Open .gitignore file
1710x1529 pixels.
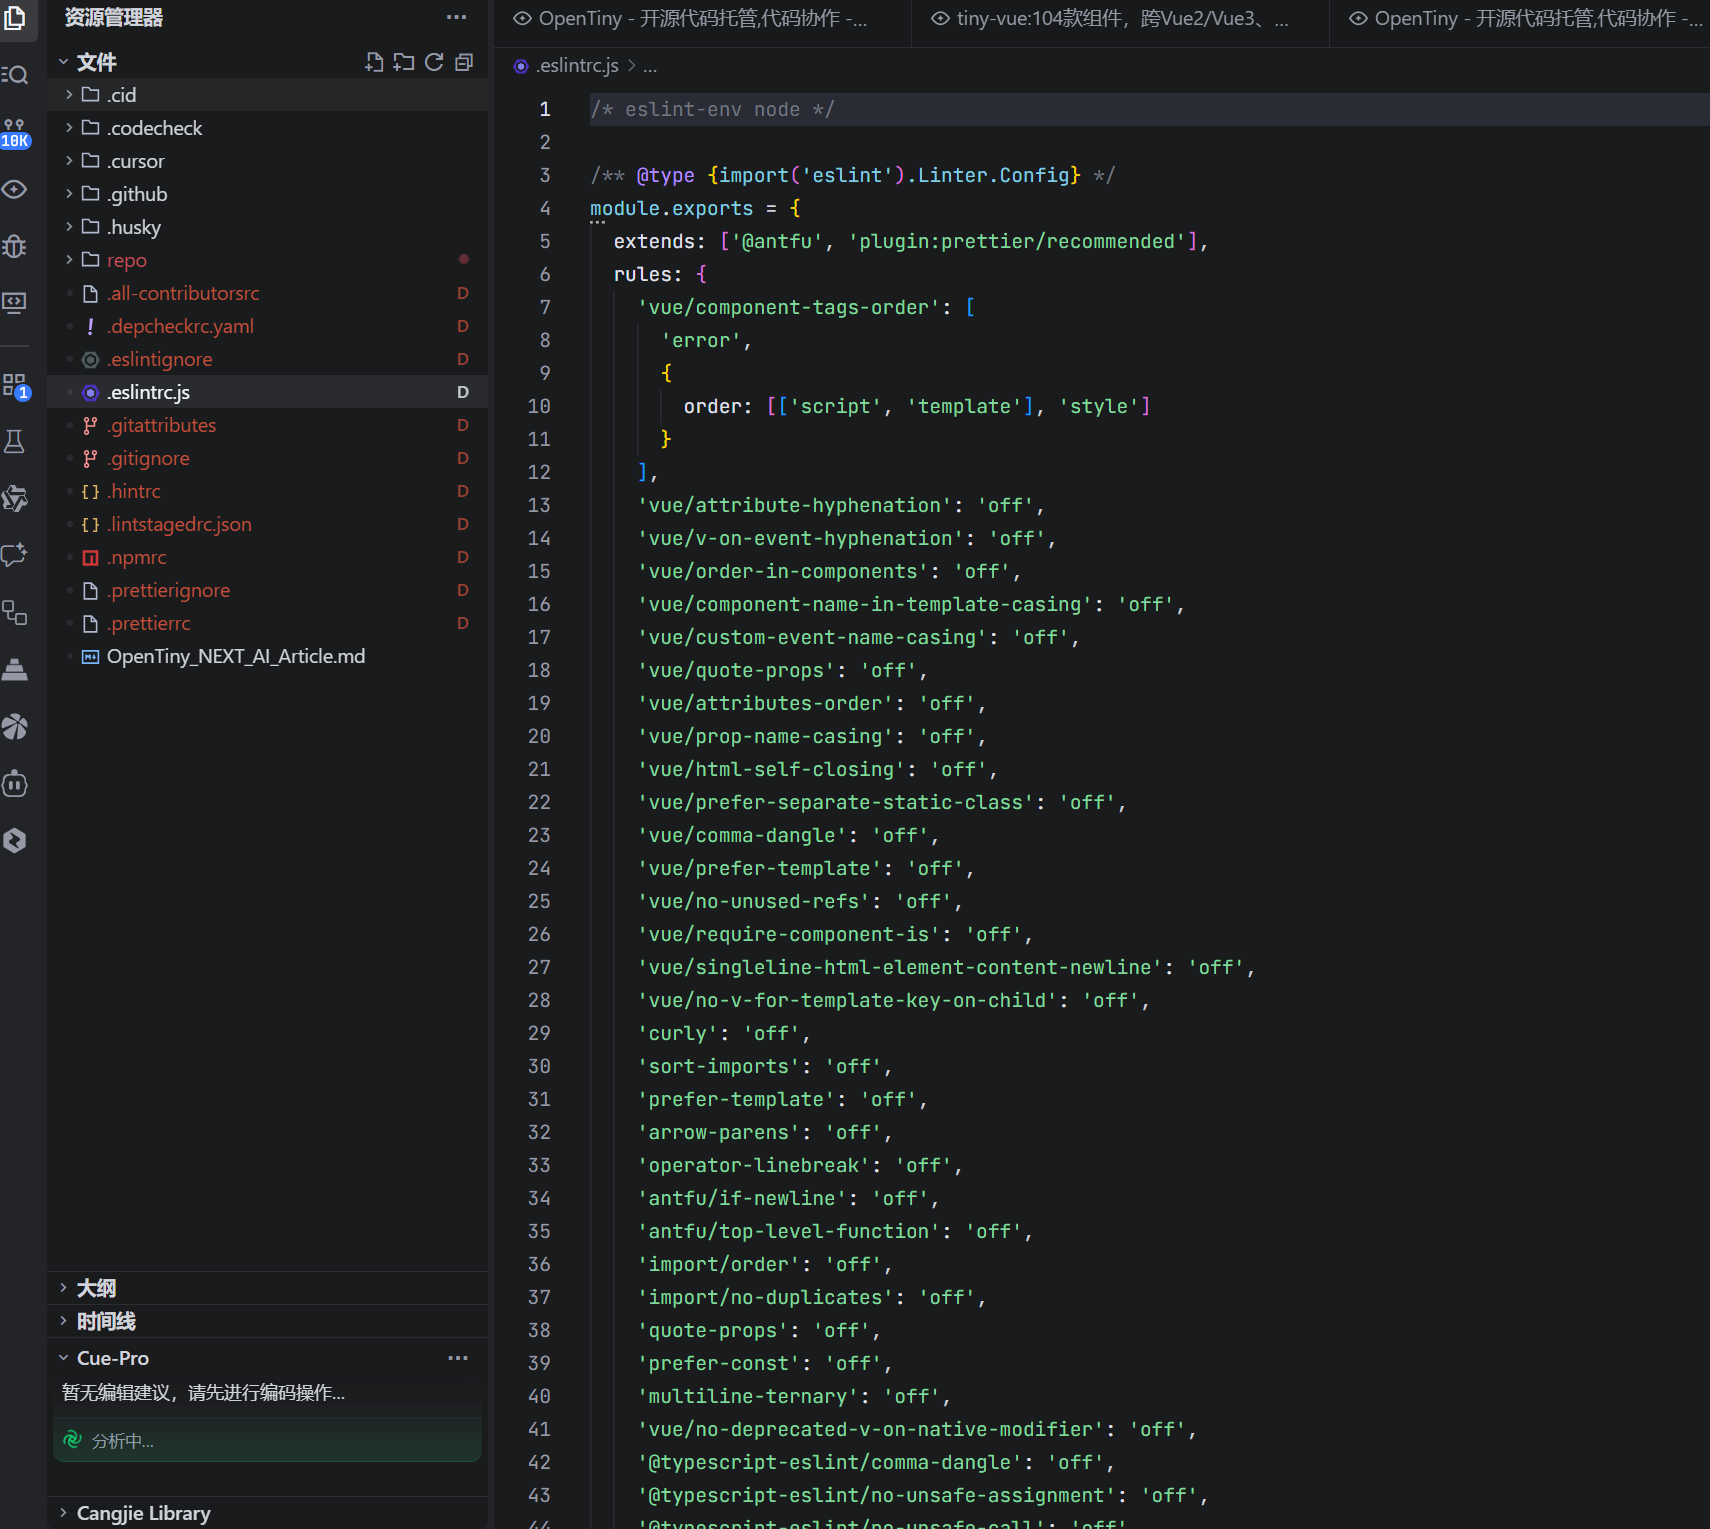click(x=267, y=458)
